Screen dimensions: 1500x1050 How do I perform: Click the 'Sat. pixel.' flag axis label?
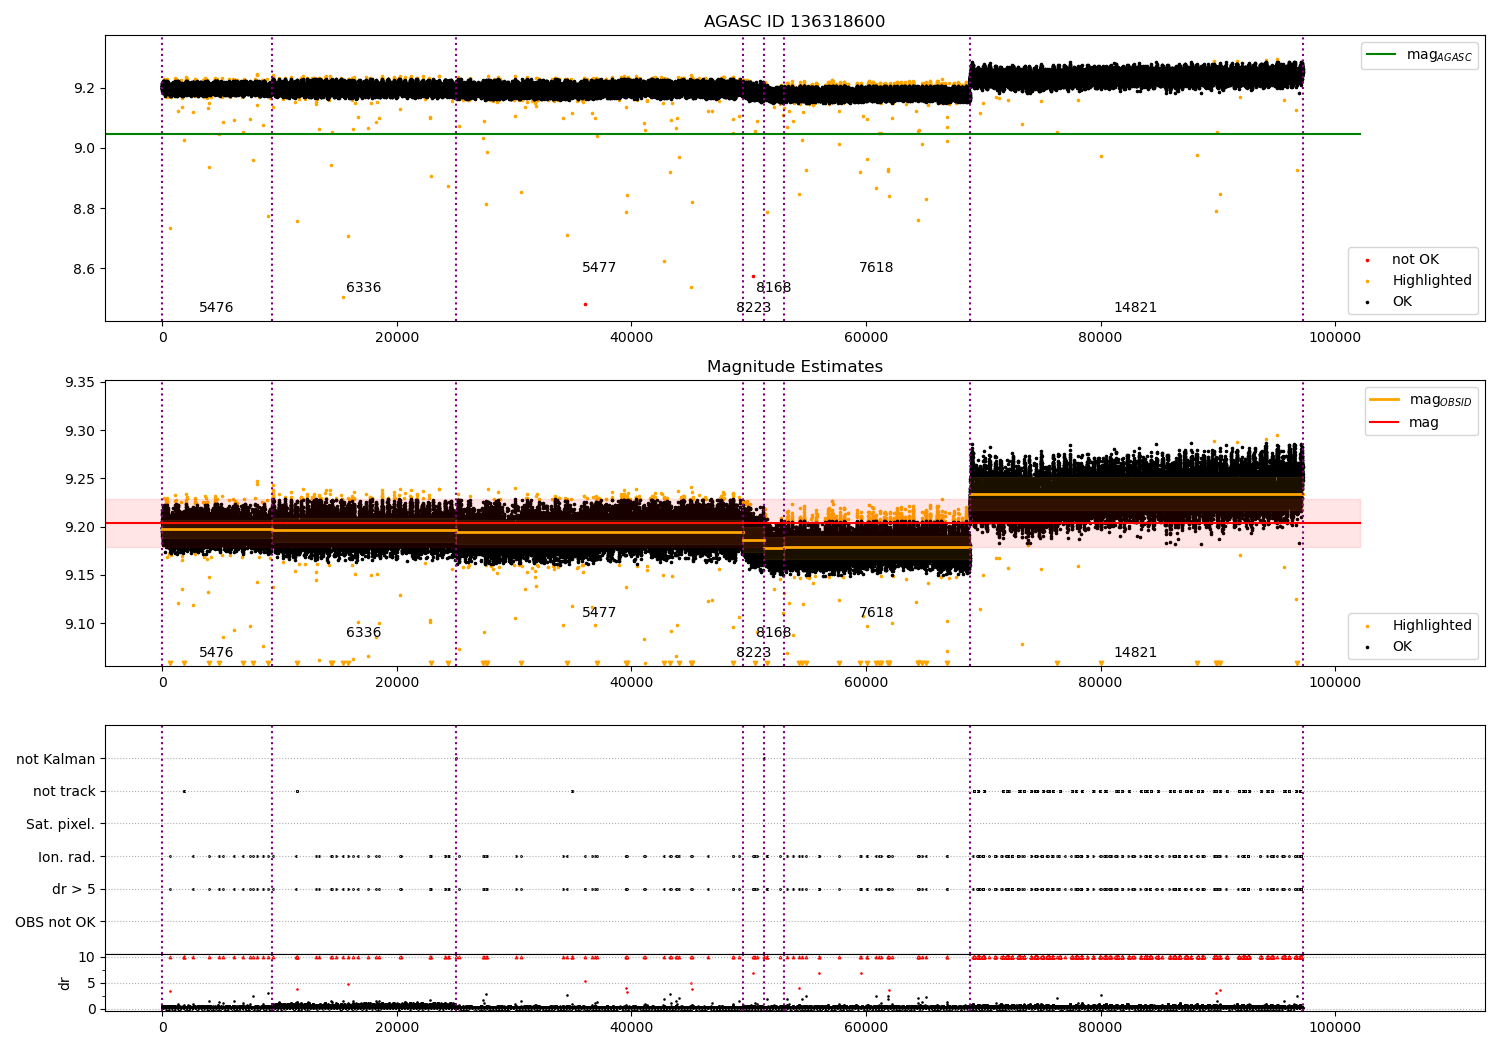61,825
